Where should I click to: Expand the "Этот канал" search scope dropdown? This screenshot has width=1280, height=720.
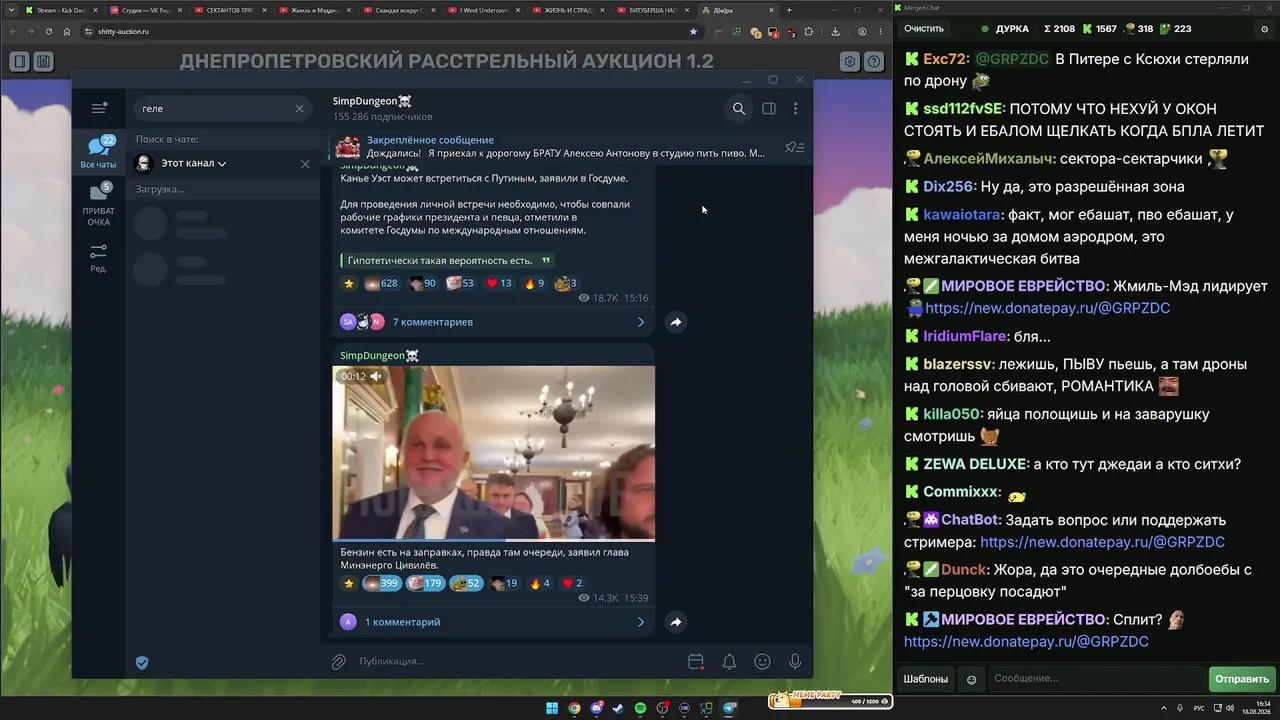(194, 163)
